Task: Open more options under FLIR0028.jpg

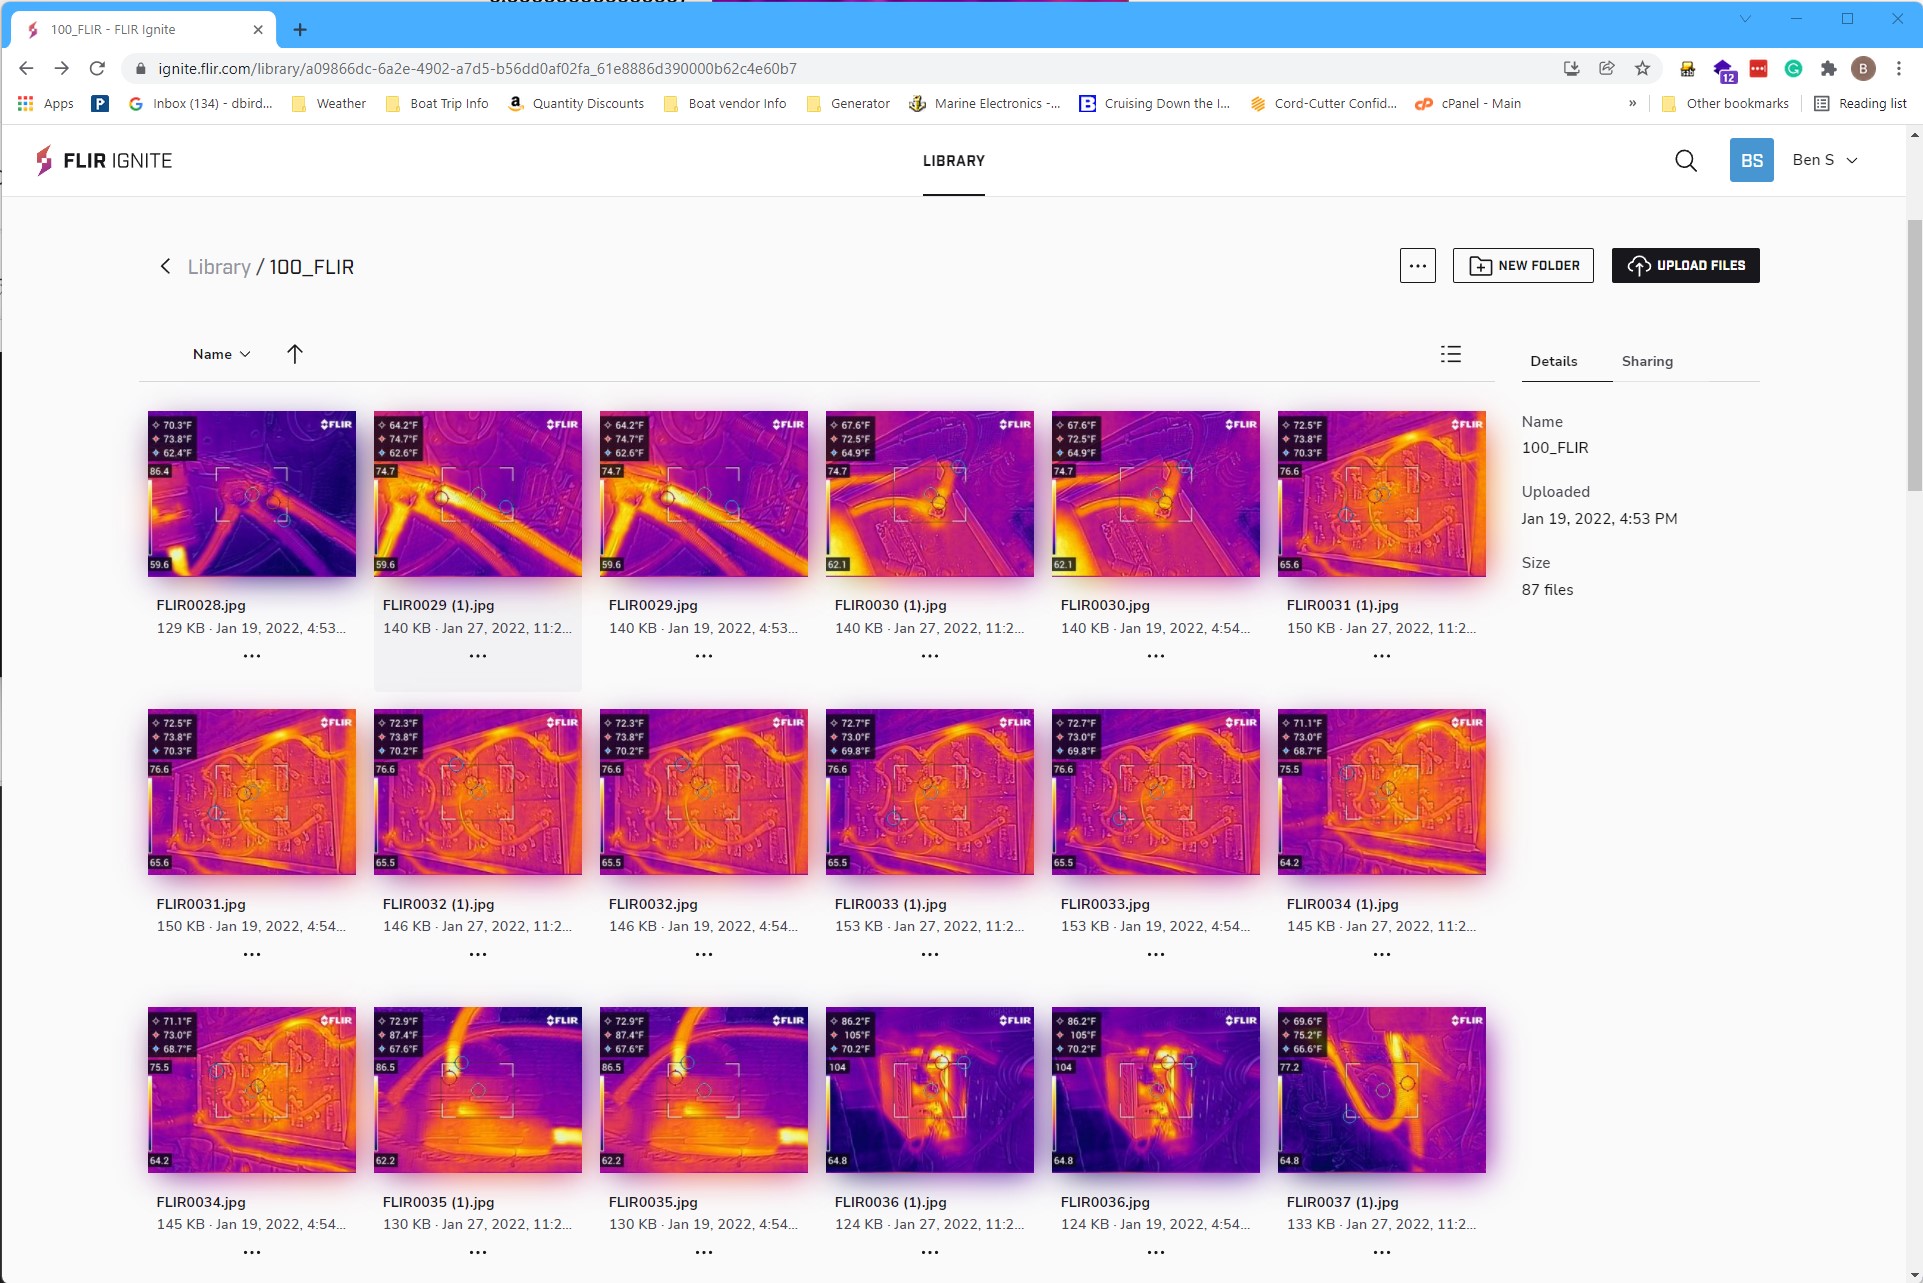Action: (251, 657)
